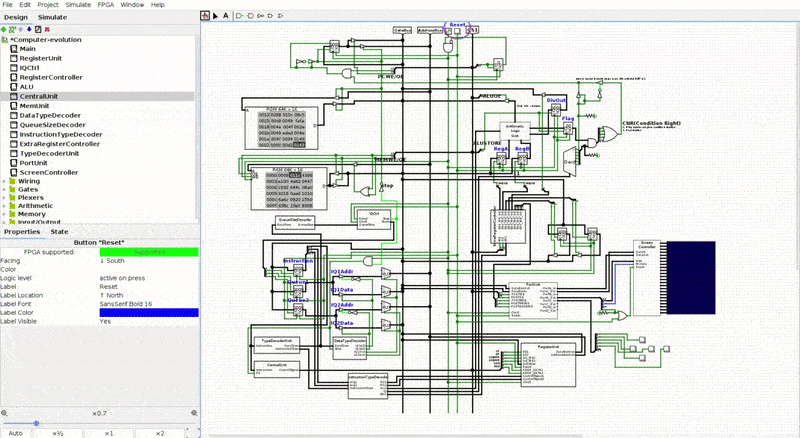Viewport: 800px width, 438px height.
Task: Open the FPGA menu
Action: coord(103,5)
